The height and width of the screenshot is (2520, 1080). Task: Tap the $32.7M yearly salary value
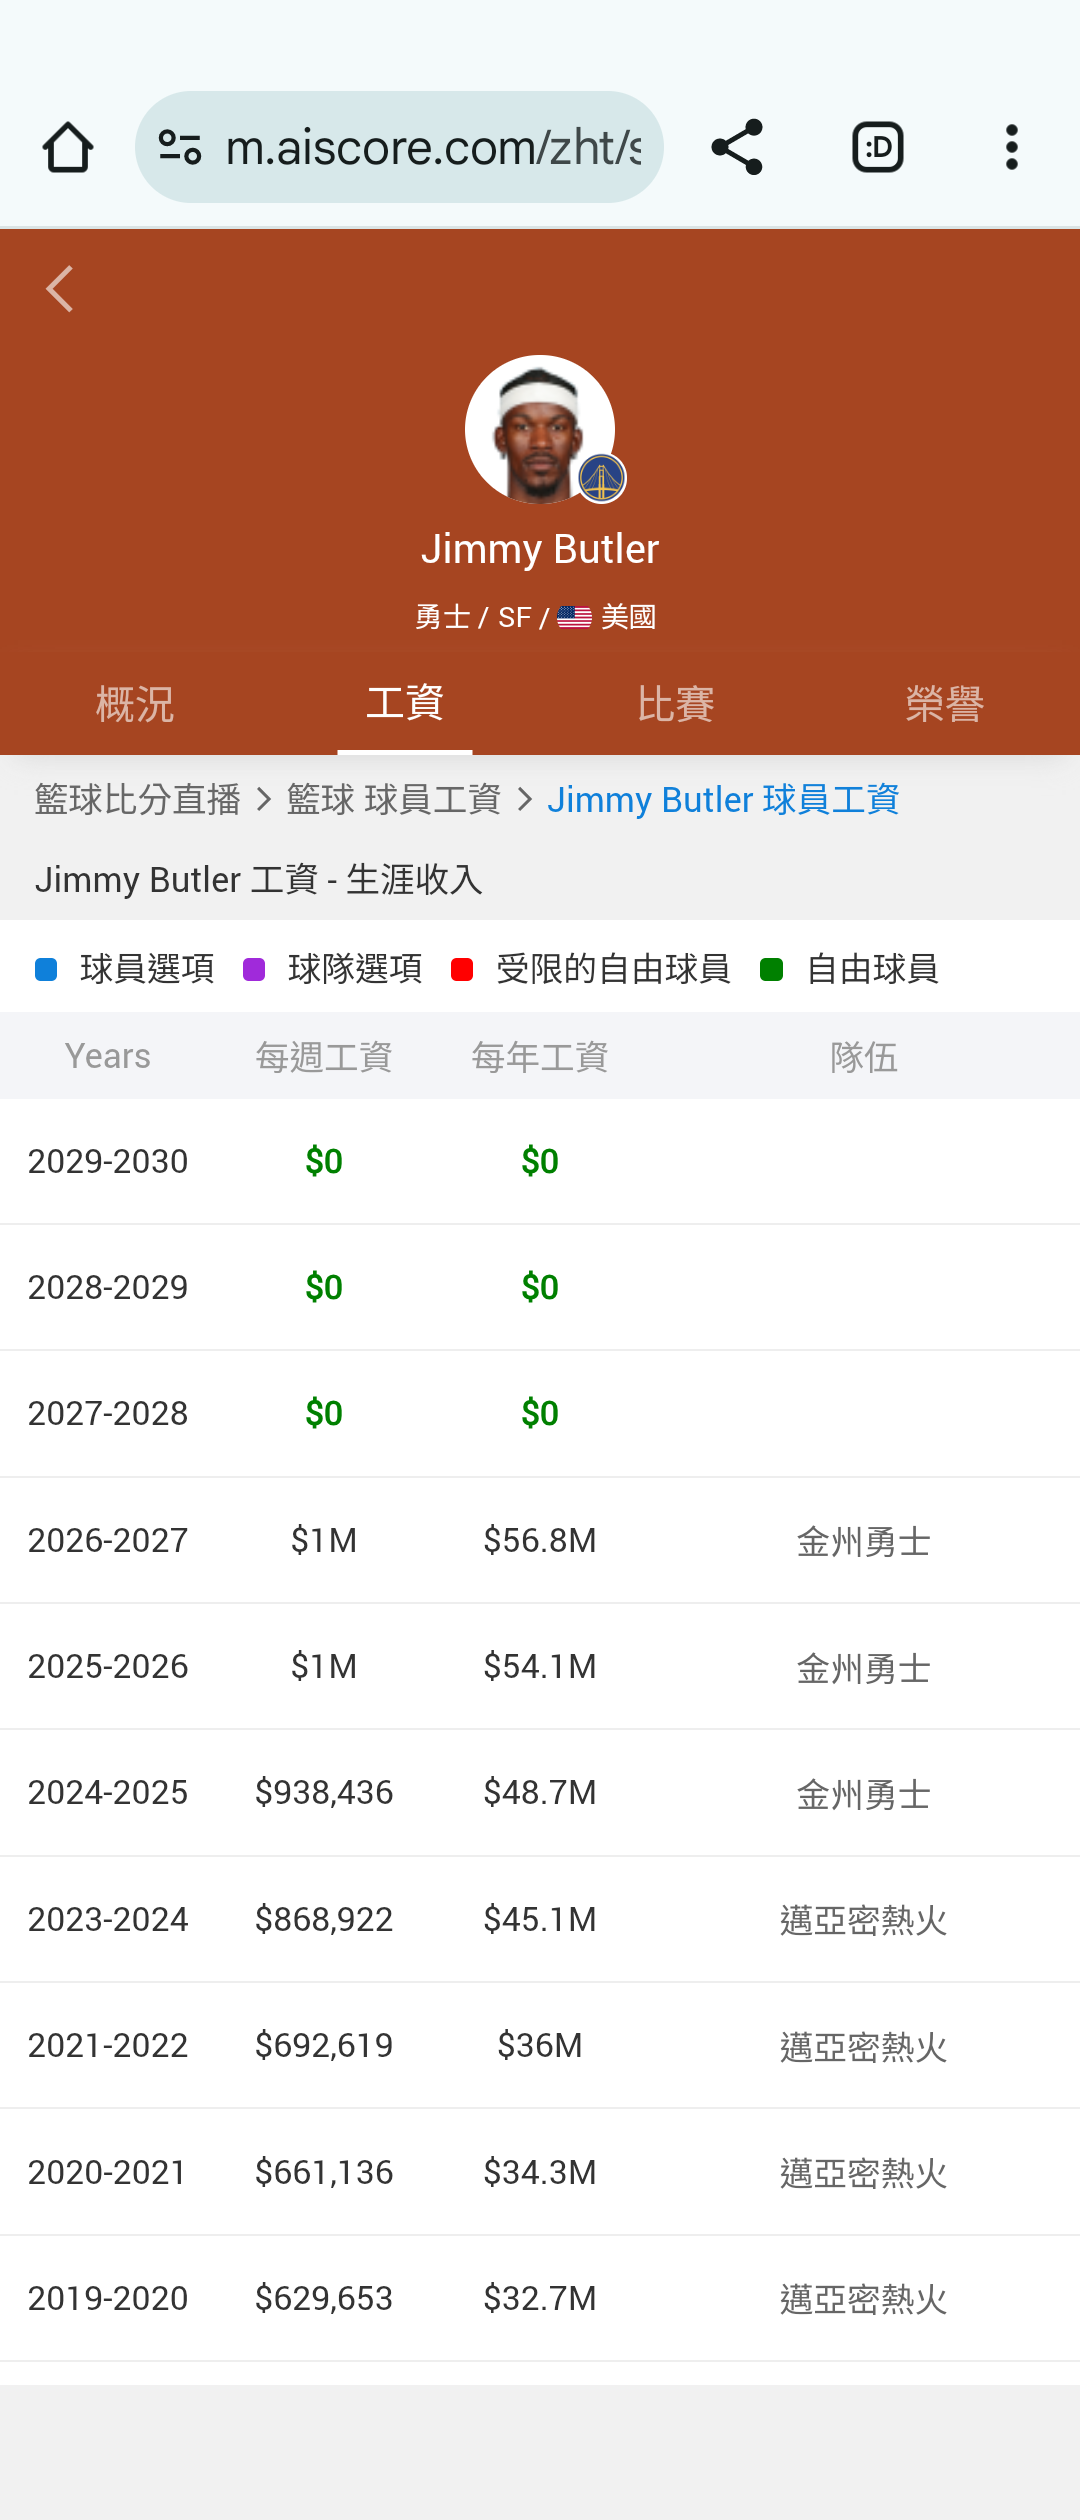pos(540,2298)
